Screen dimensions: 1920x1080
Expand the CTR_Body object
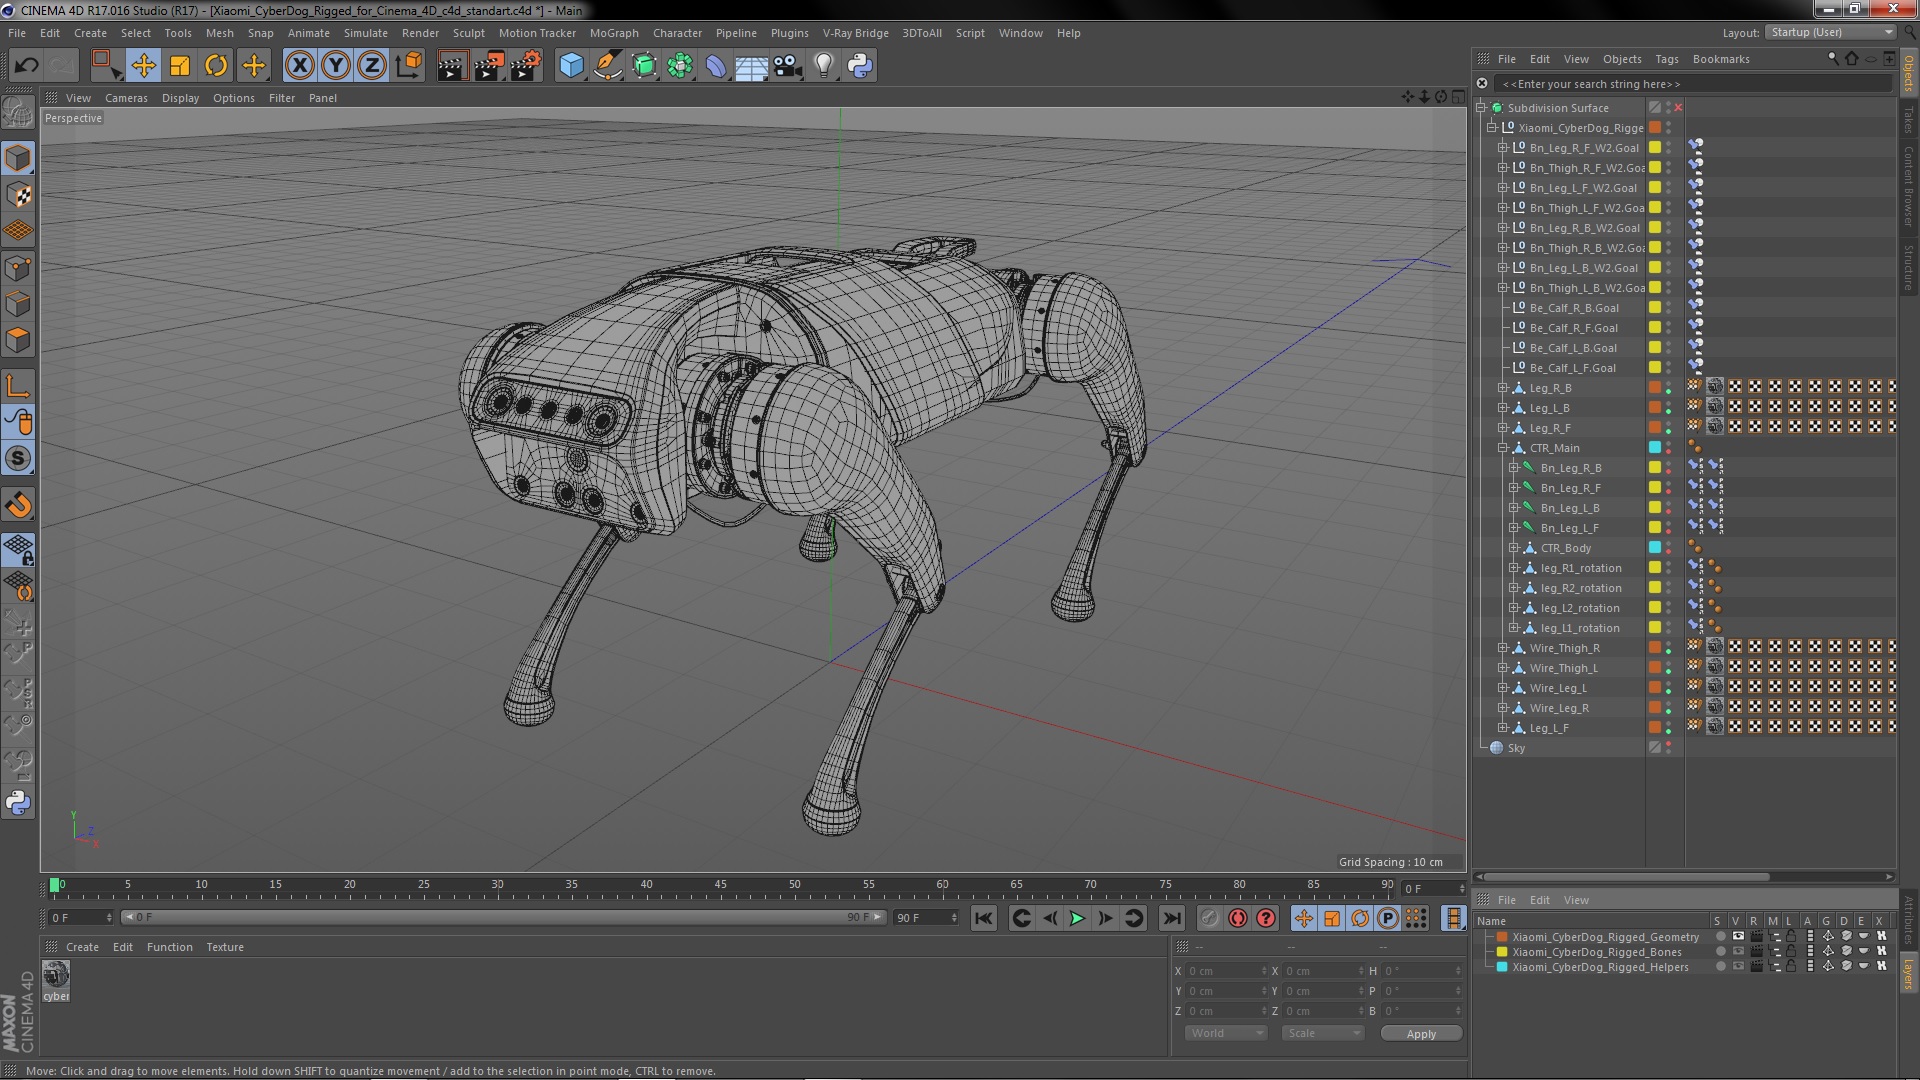tap(1513, 548)
